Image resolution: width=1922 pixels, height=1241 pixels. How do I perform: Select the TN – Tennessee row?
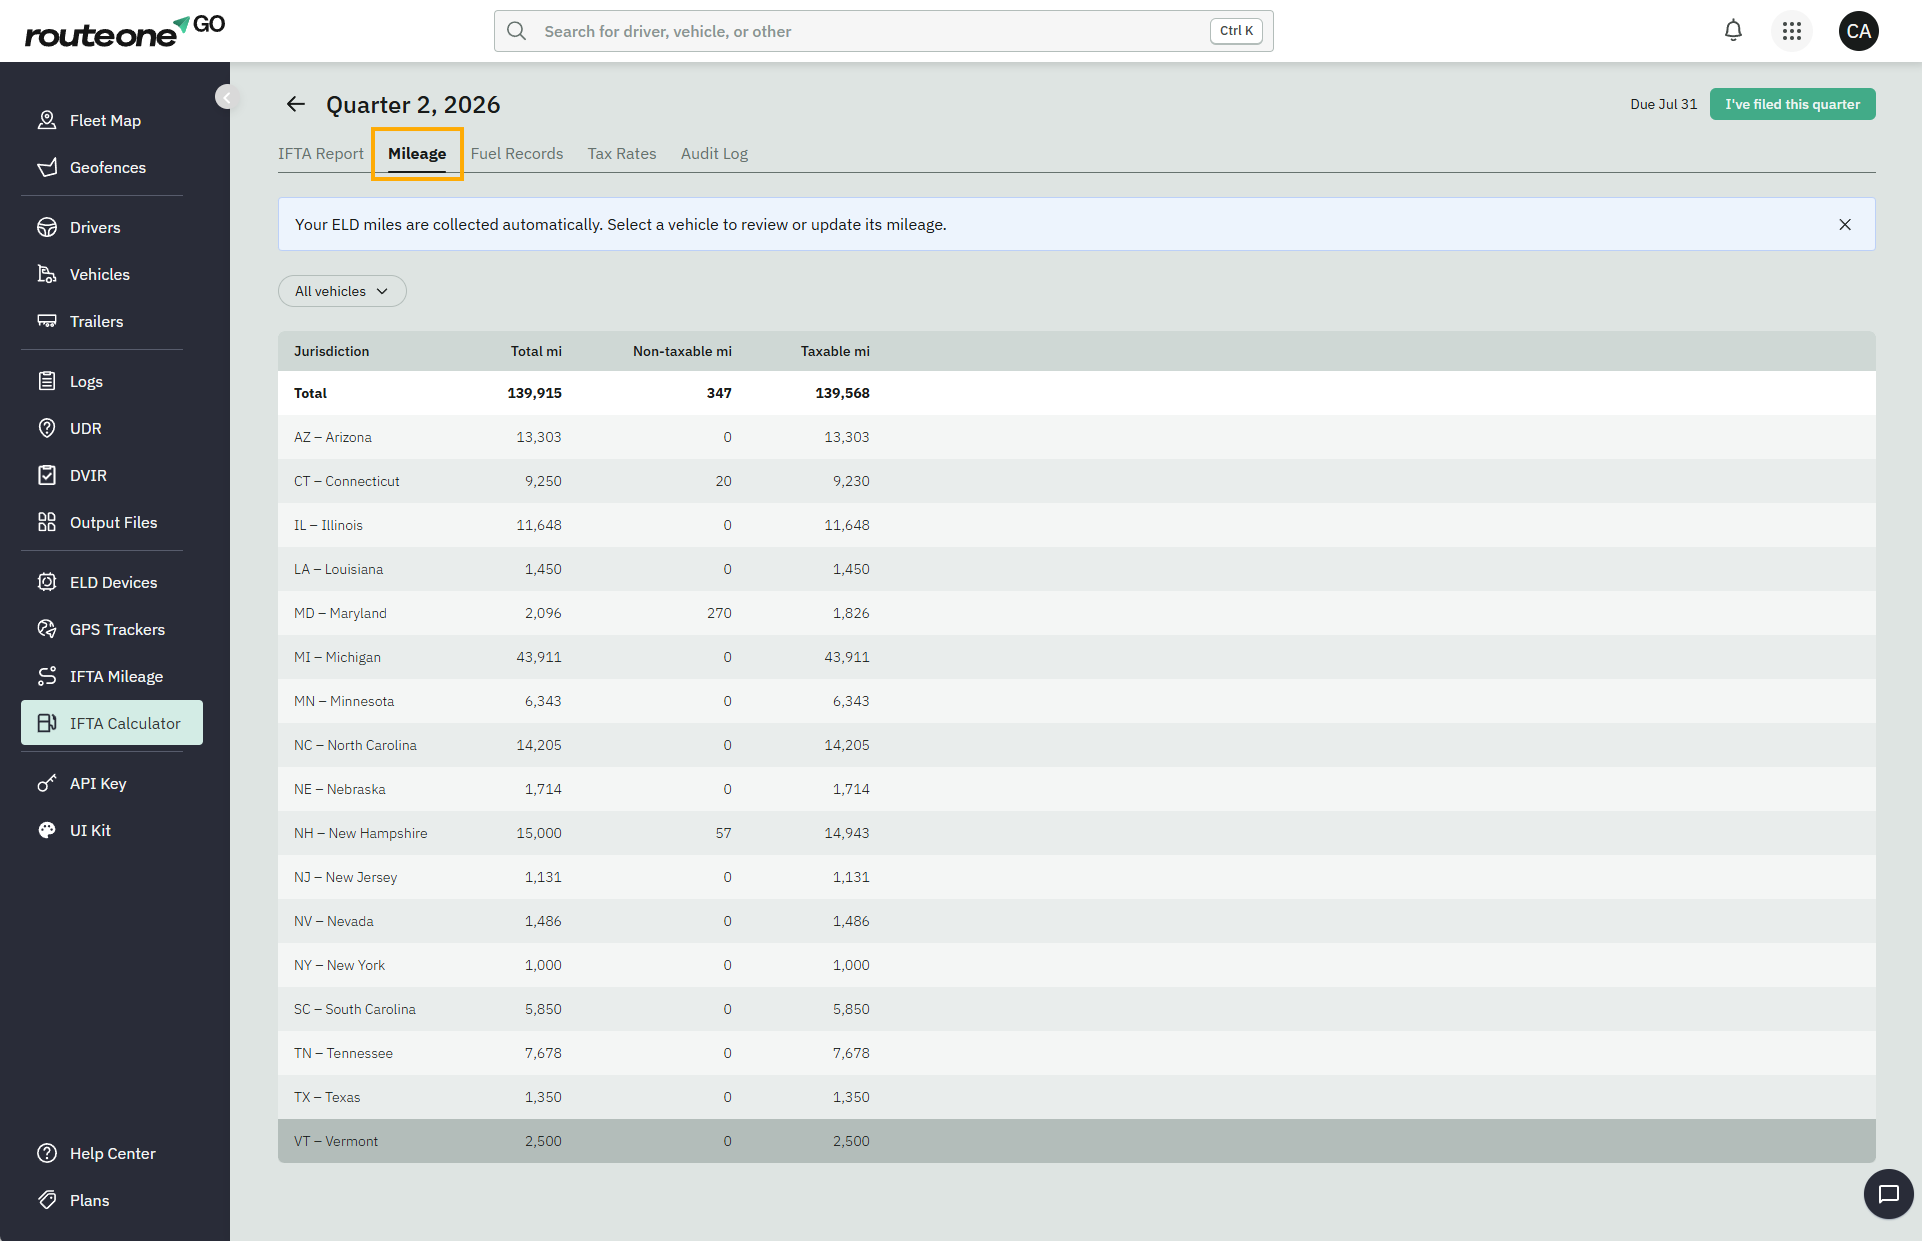tap(1077, 1053)
